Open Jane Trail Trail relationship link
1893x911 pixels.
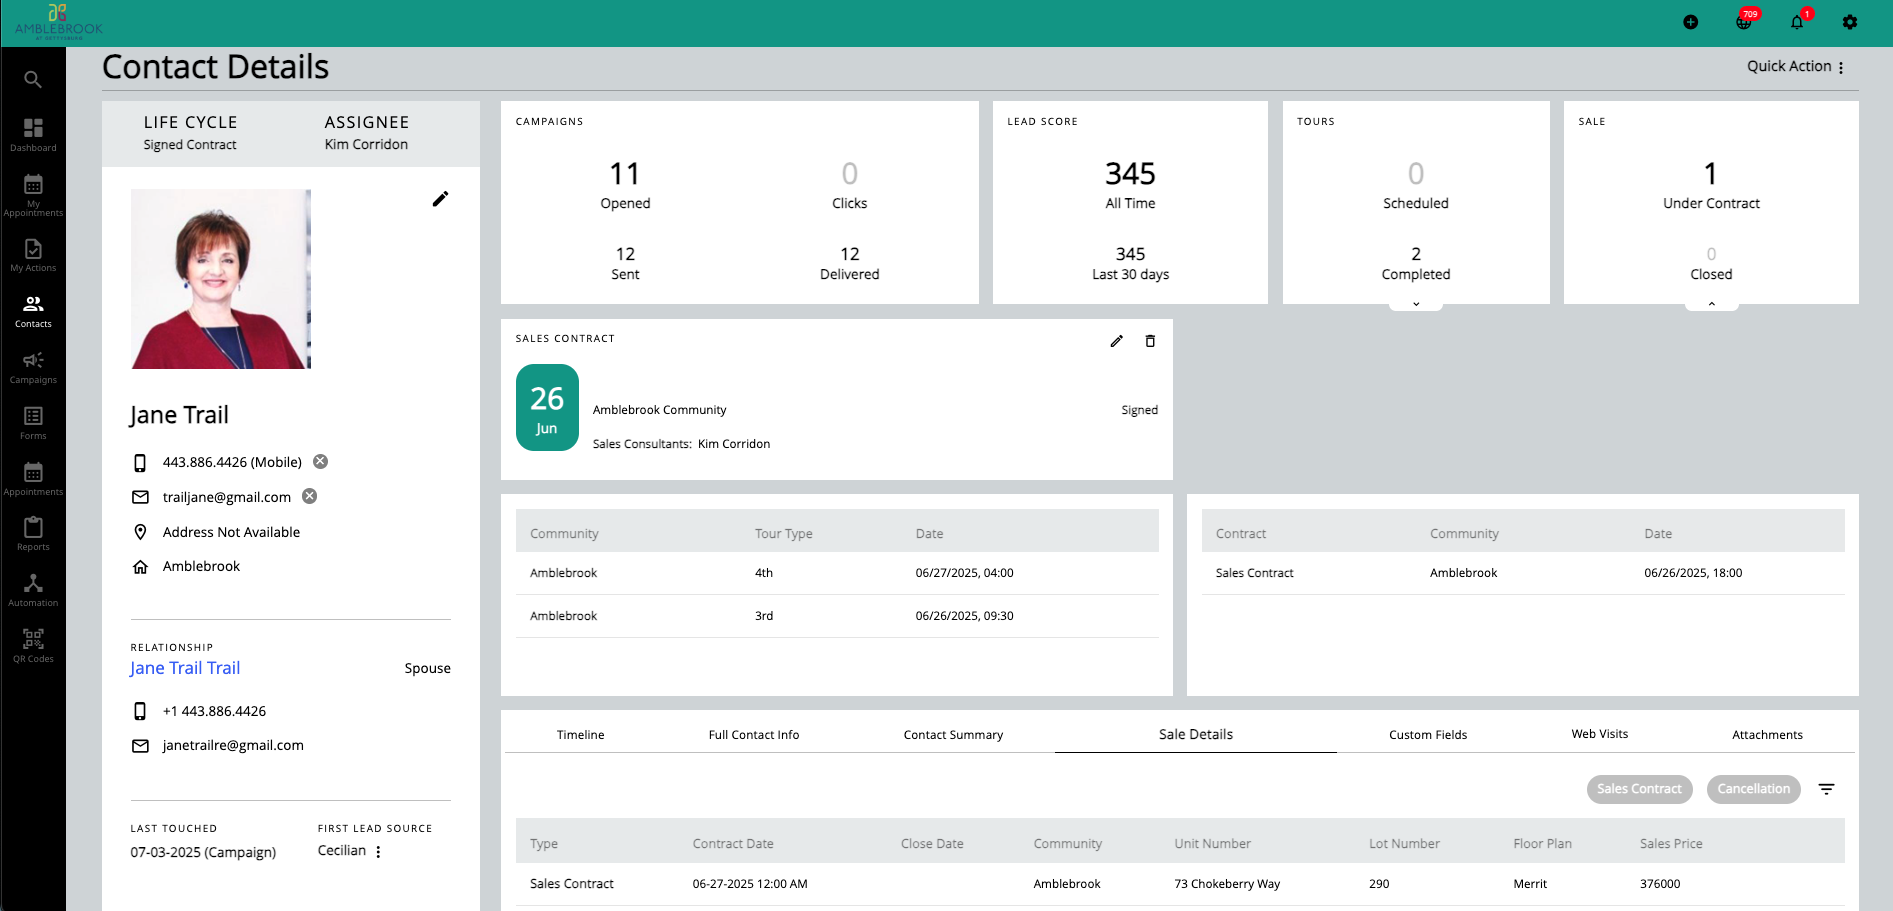click(x=185, y=668)
